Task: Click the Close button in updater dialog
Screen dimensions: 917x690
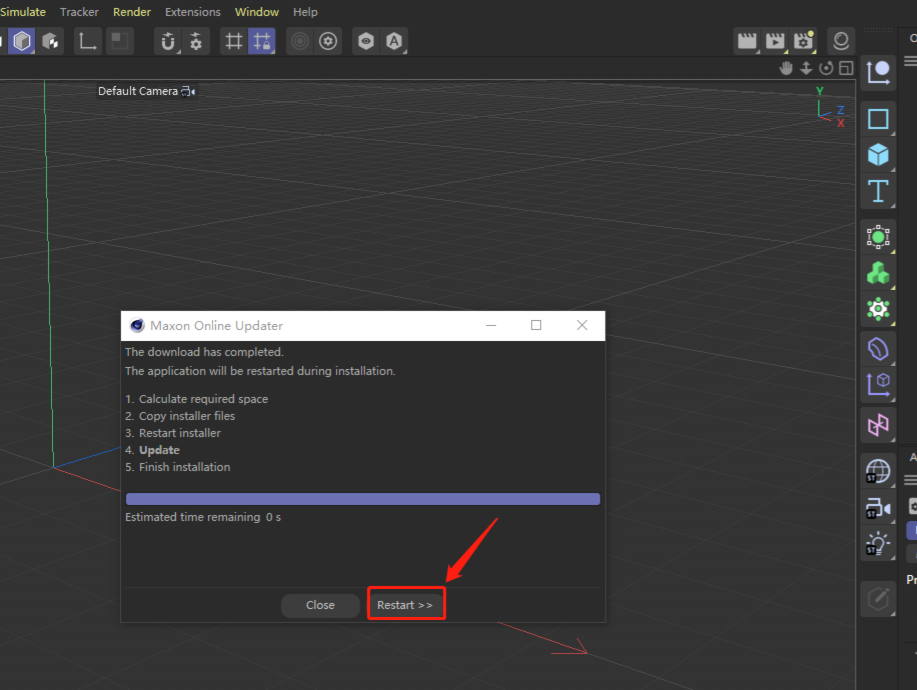Action: point(320,605)
